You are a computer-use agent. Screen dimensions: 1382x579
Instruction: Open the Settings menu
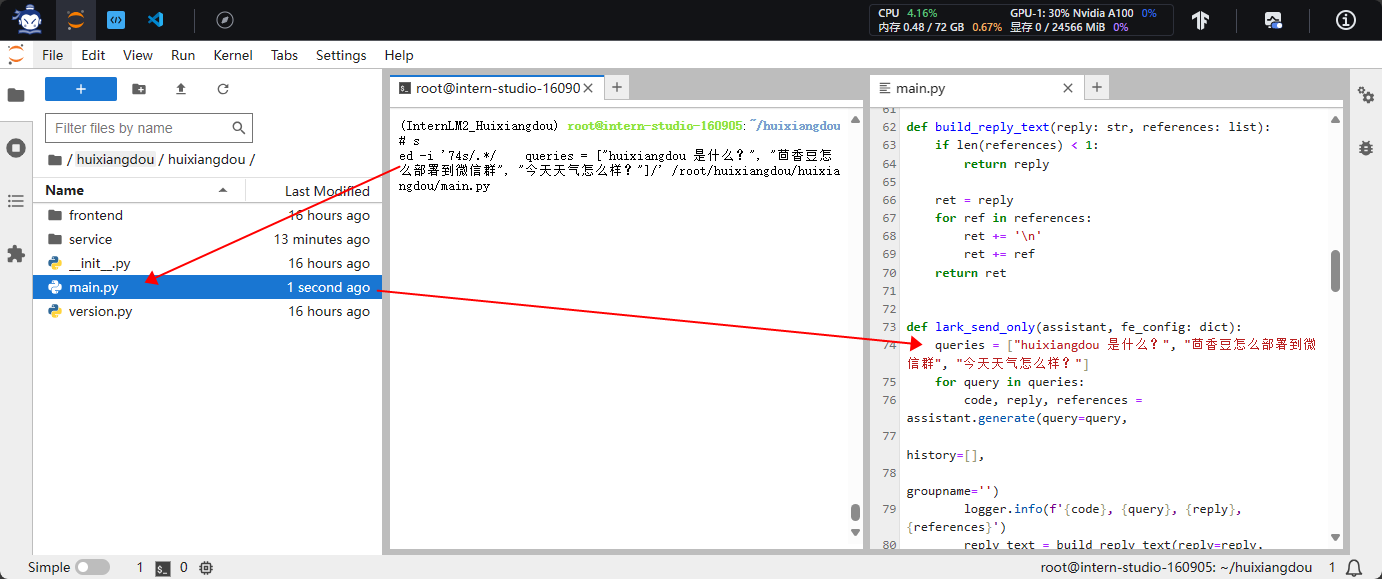tap(341, 55)
